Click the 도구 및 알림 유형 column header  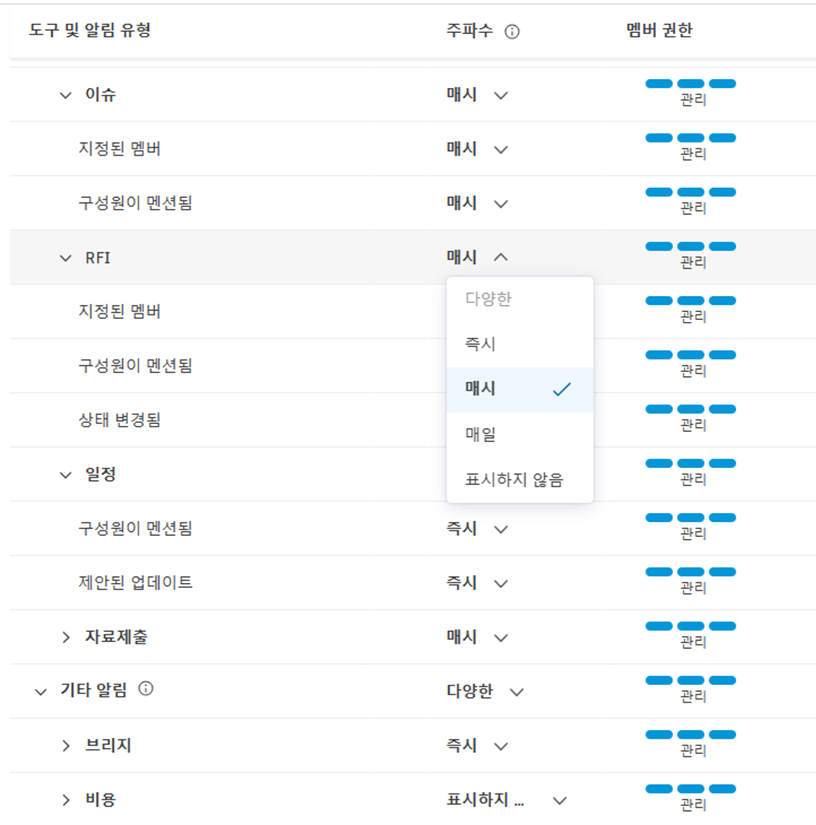point(91,31)
